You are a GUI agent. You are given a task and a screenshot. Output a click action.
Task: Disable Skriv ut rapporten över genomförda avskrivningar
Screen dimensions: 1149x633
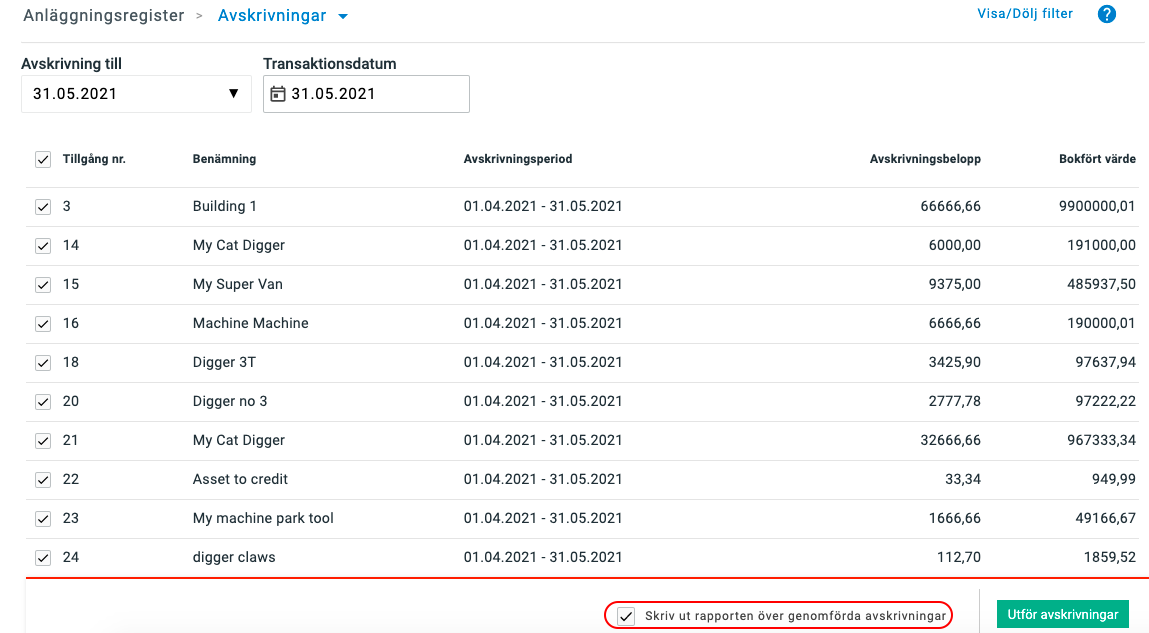point(626,616)
